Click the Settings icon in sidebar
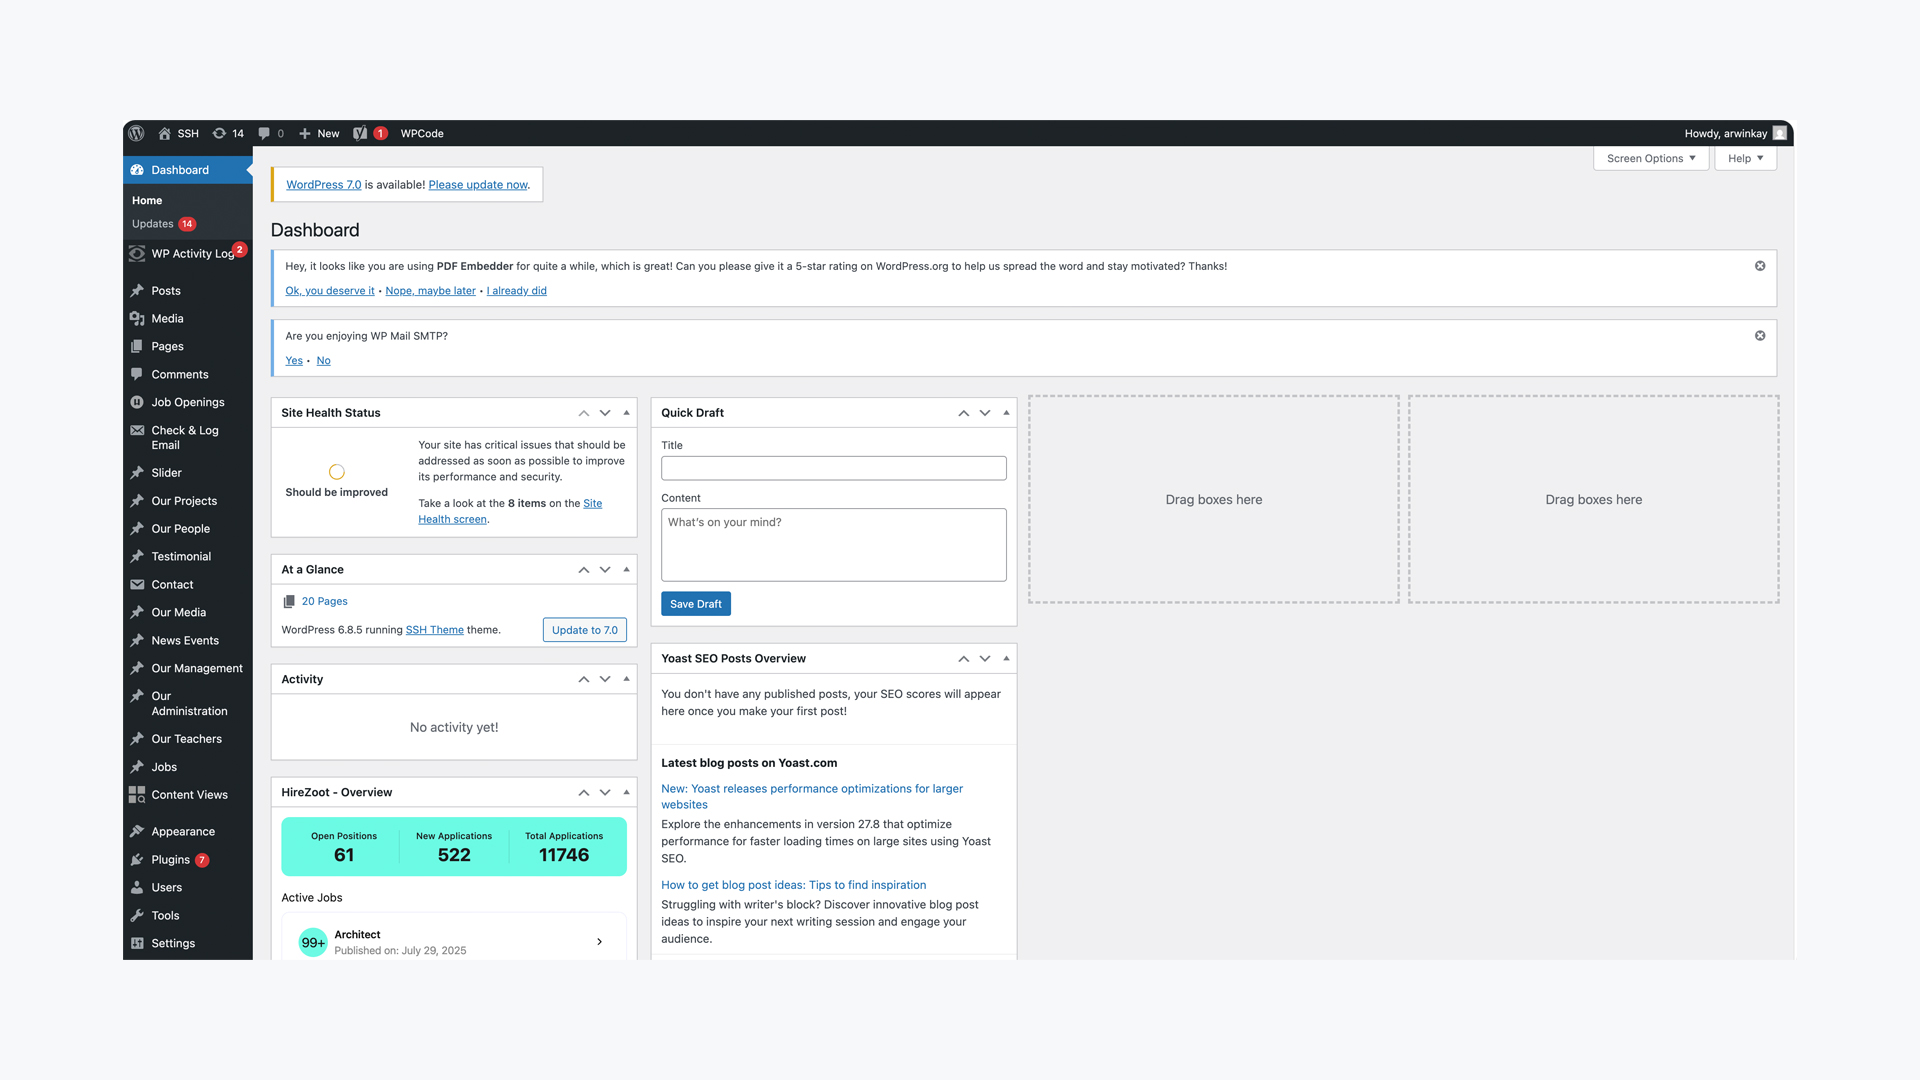The image size is (1920, 1080). click(x=137, y=944)
